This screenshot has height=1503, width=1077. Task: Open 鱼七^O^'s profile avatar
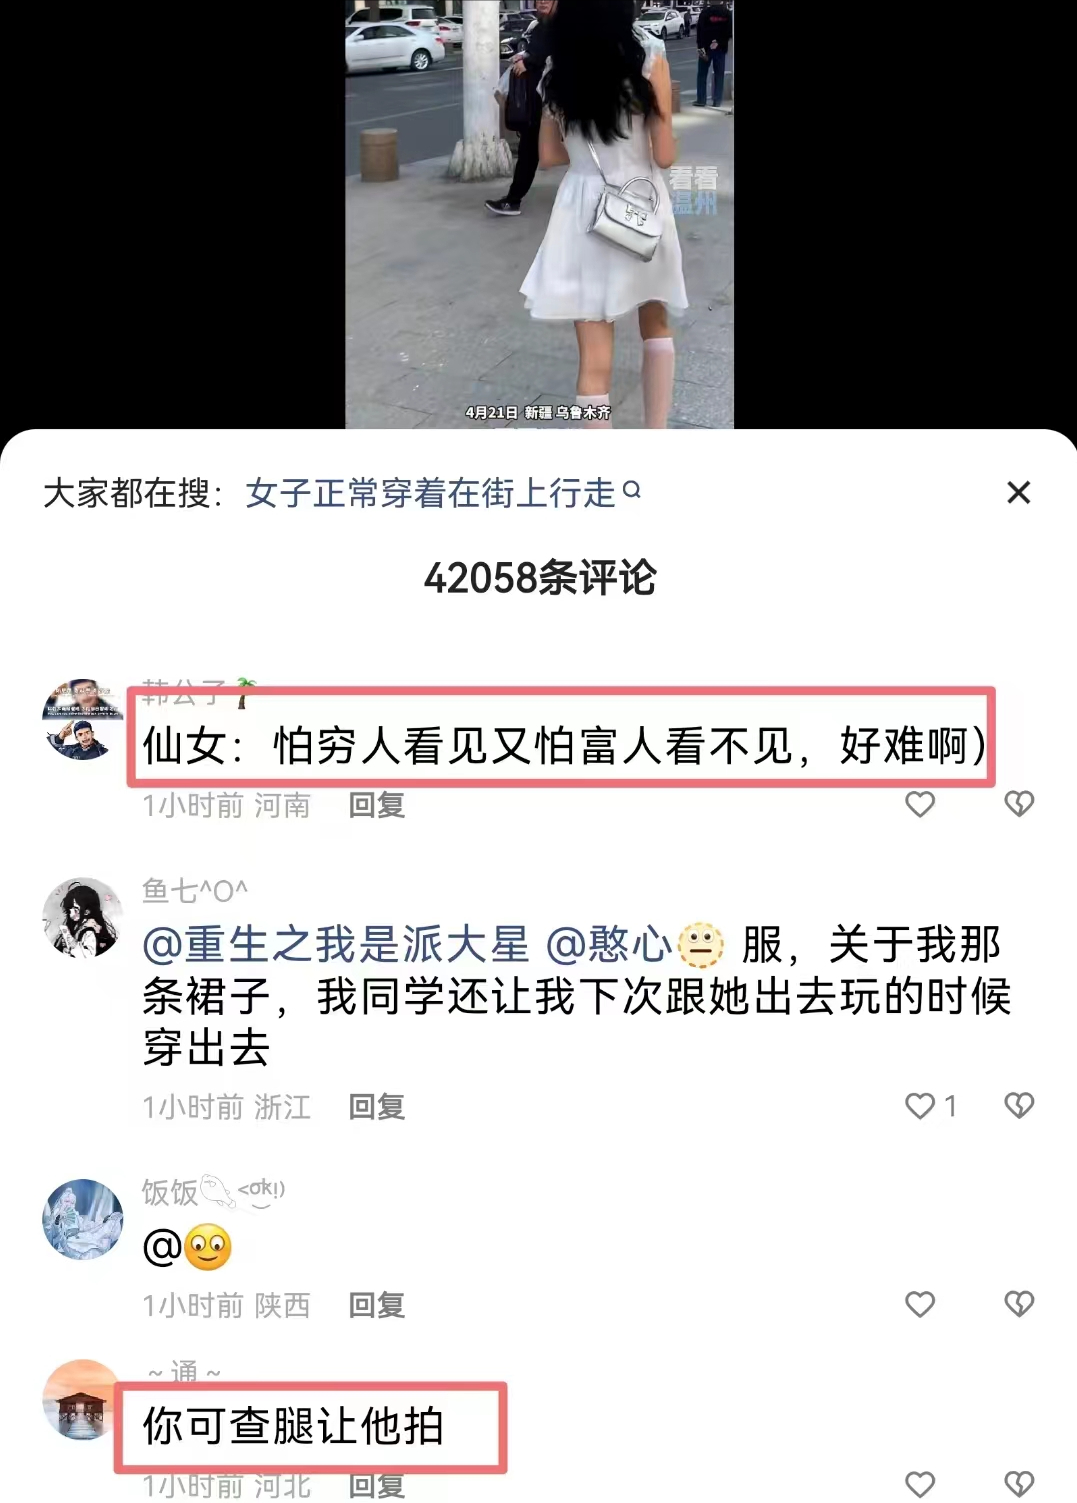coord(82,918)
